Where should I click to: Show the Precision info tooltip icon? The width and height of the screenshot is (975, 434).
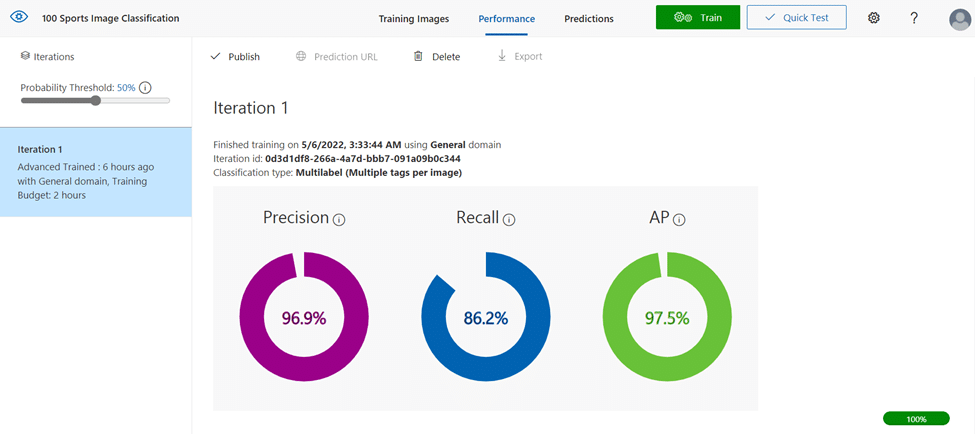339,219
